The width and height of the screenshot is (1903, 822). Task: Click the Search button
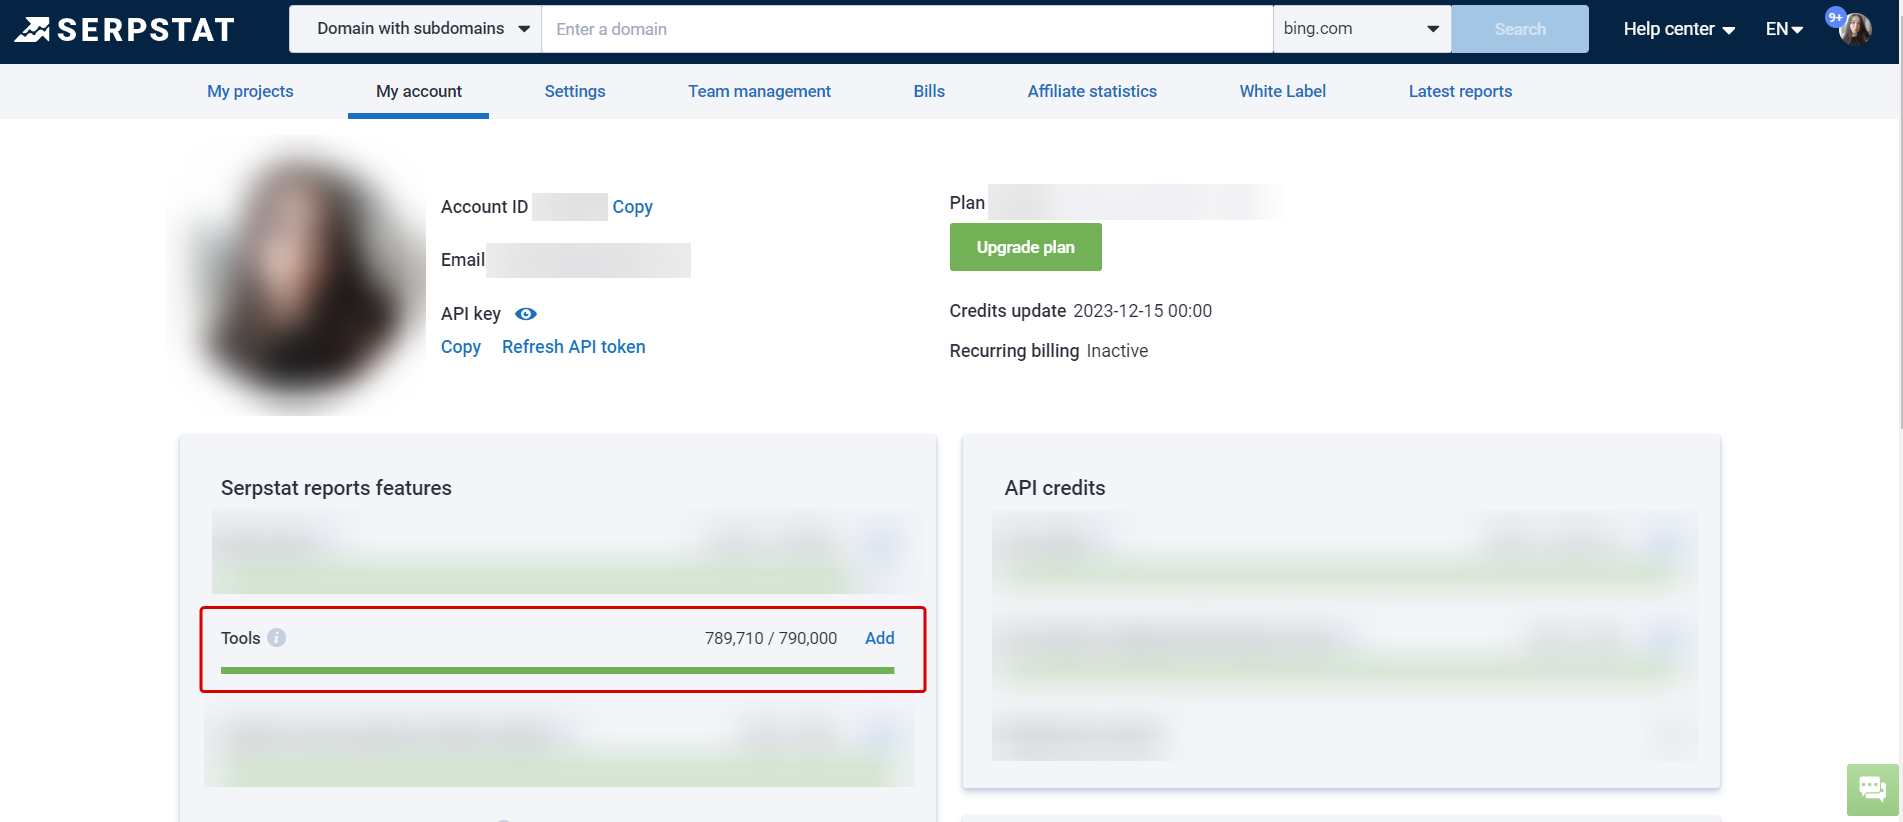click(x=1520, y=29)
